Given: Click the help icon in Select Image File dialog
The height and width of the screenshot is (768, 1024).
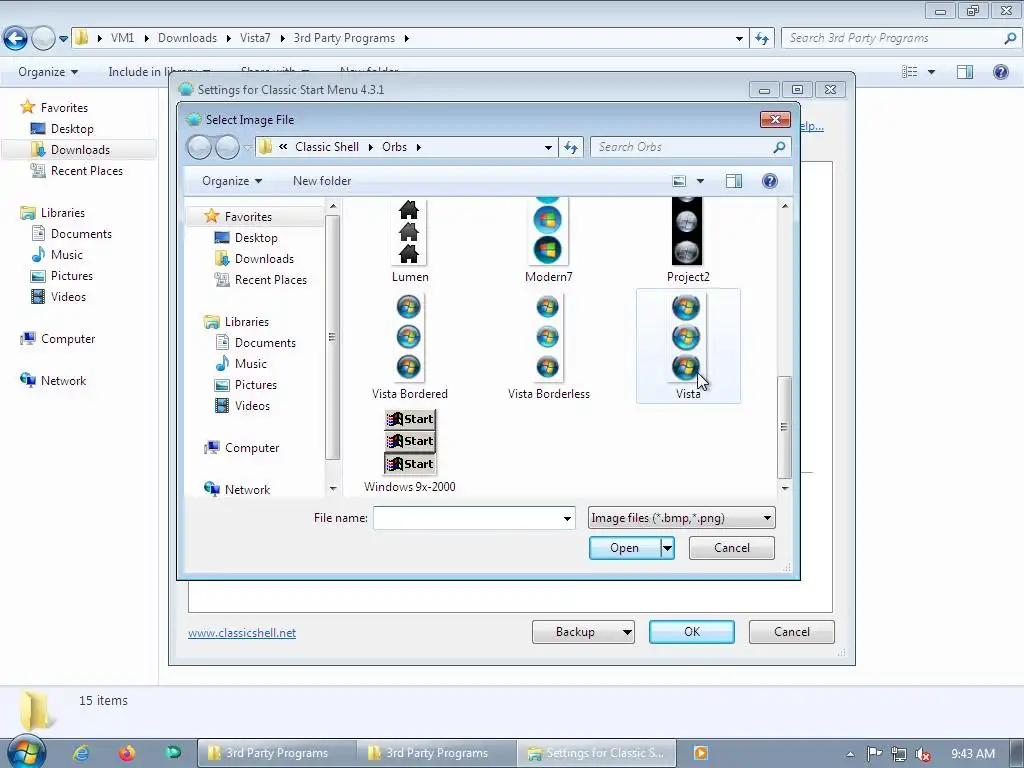Looking at the screenshot, I should click(x=770, y=181).
